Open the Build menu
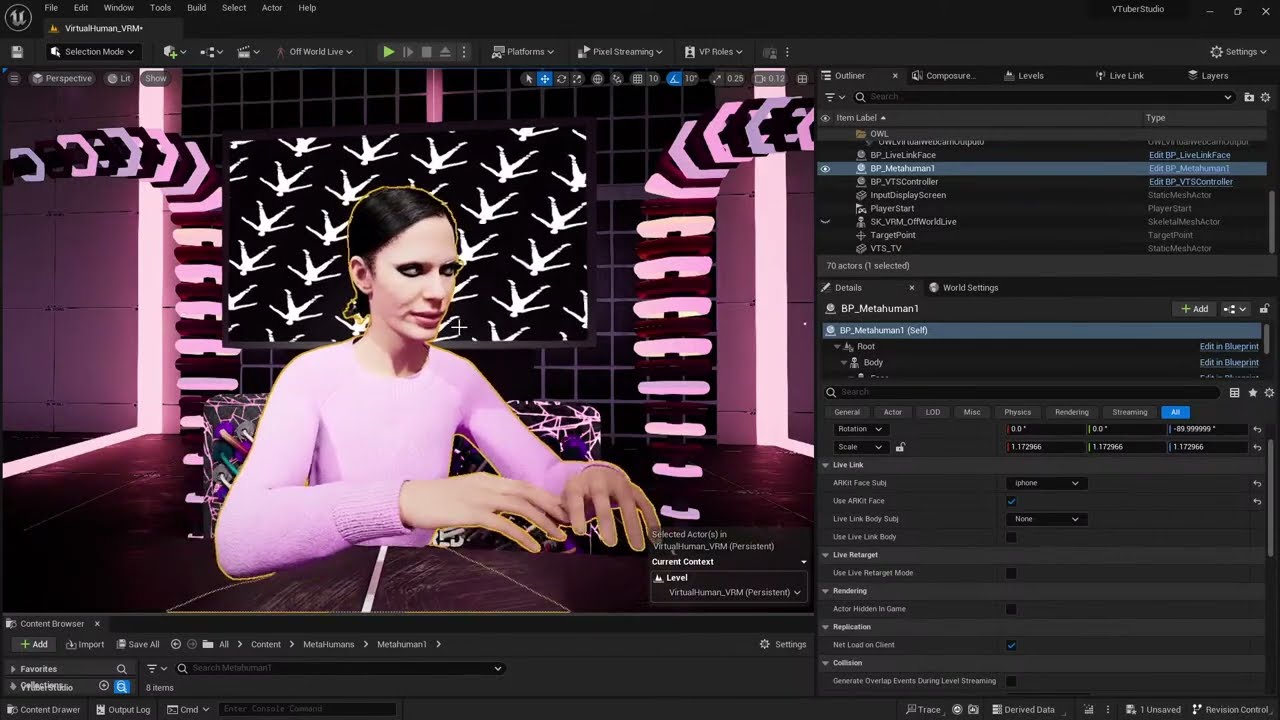The image size is (1280, 720). (196, 8)
